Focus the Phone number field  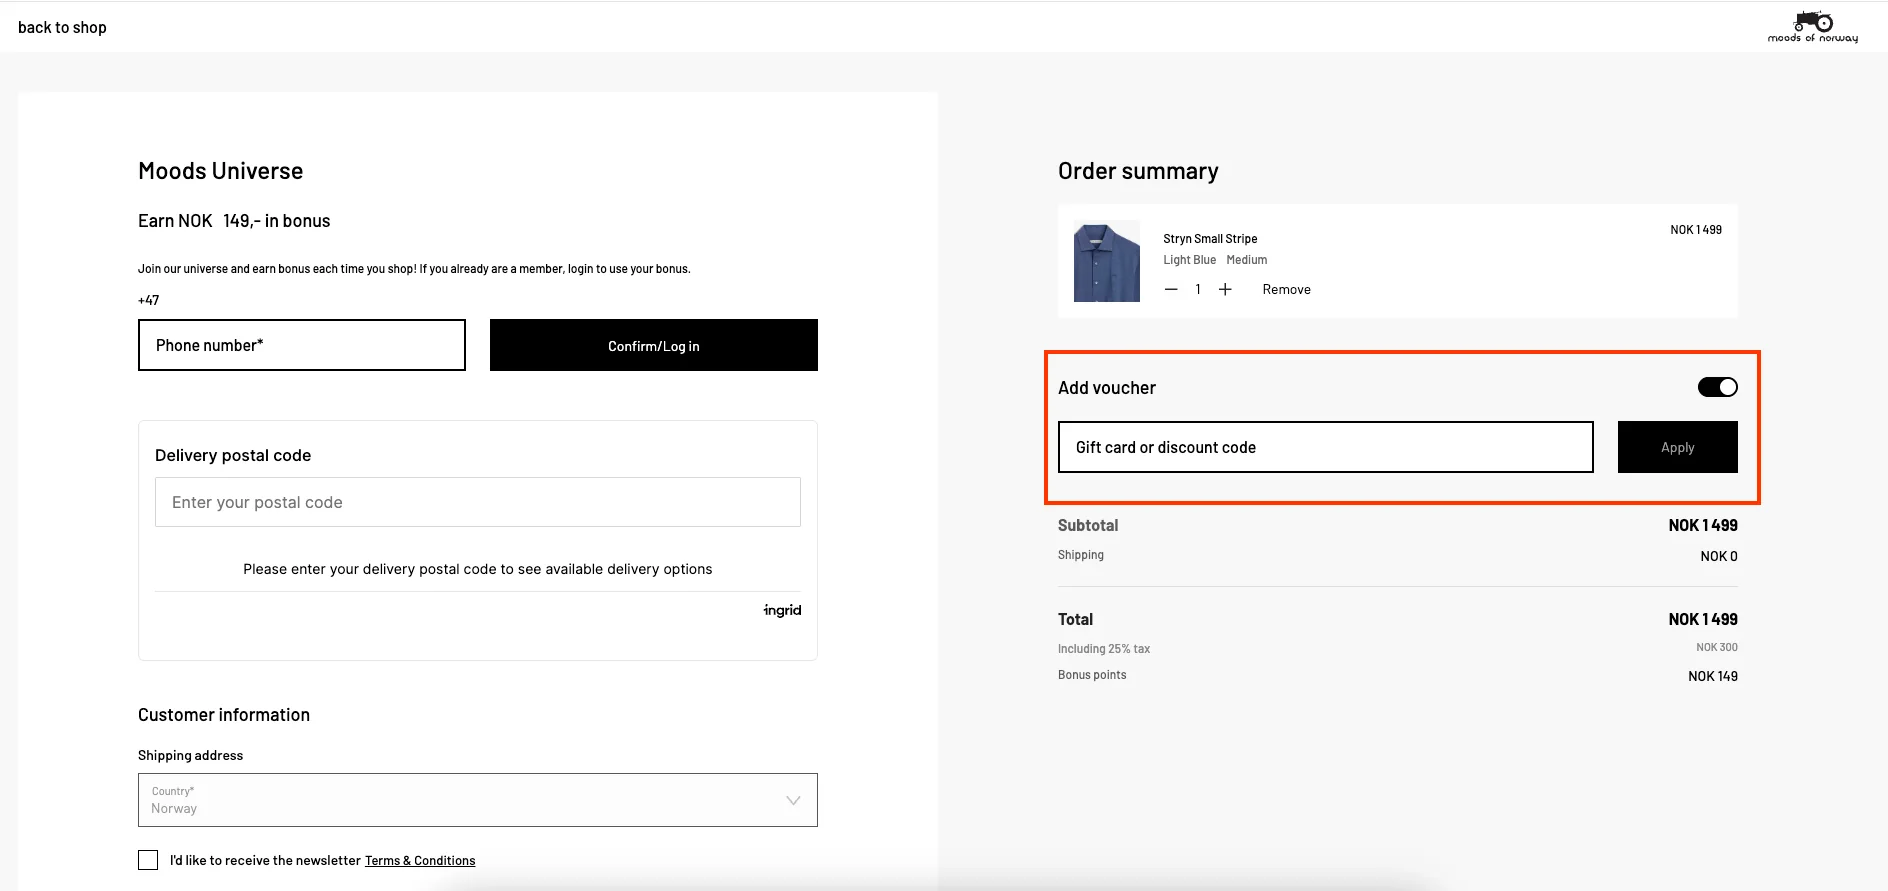[x=302, y=345]
